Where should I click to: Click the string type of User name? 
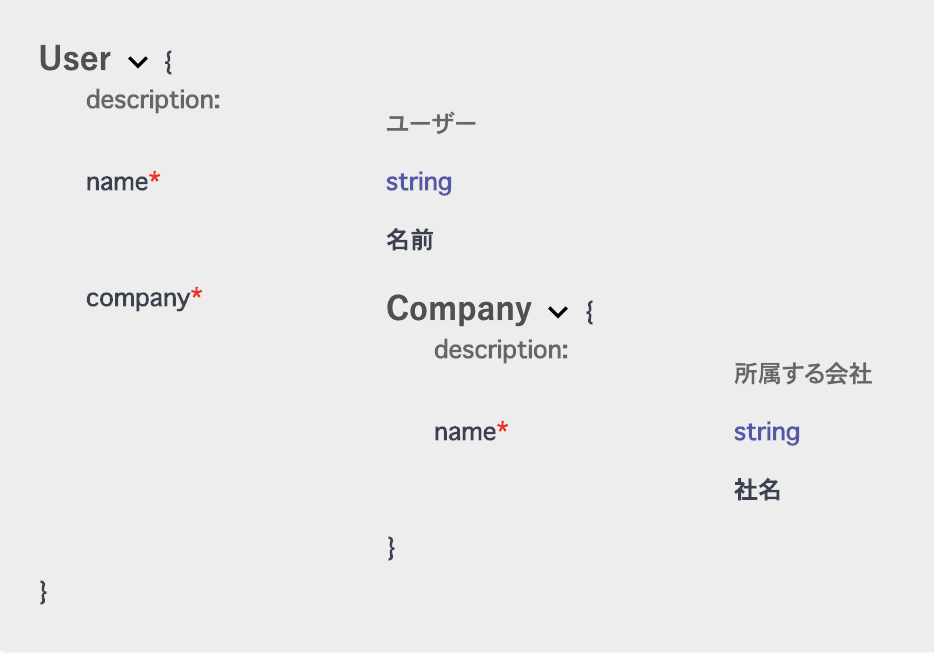[x=418, y=182]
